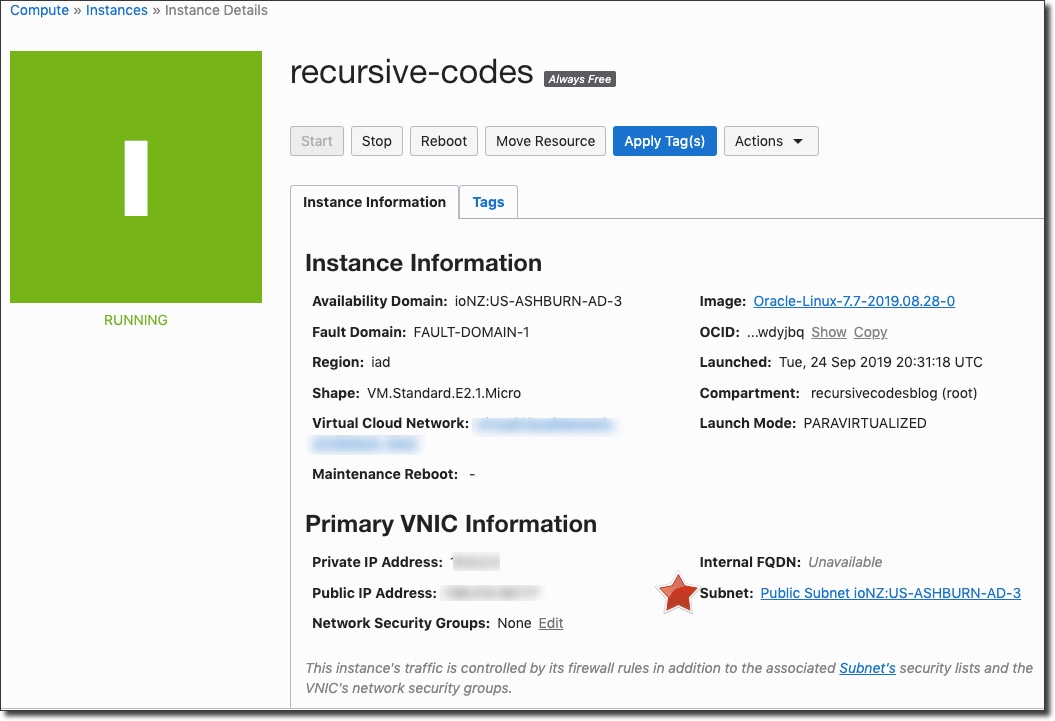Click the Move Resource button

[x=545, y=141]
